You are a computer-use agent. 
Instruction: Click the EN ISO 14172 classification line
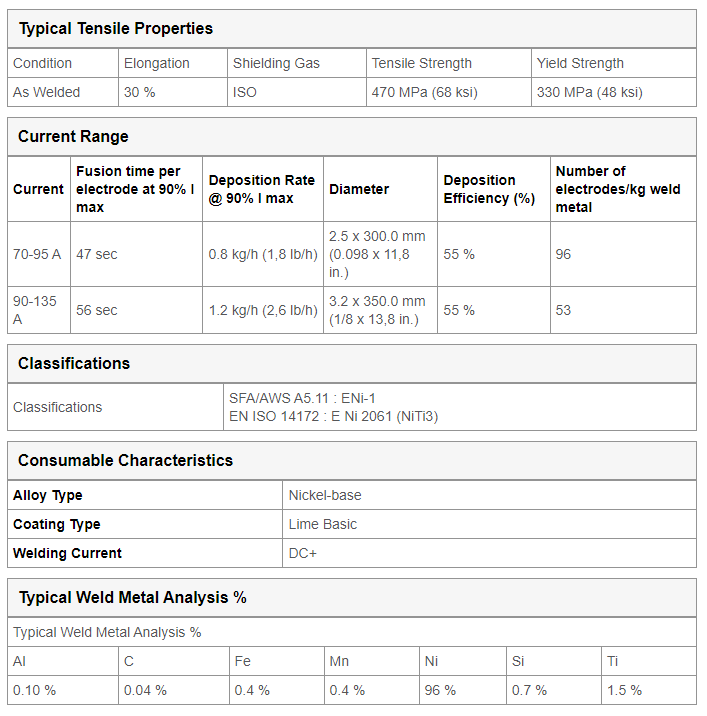tap(333, 416)
